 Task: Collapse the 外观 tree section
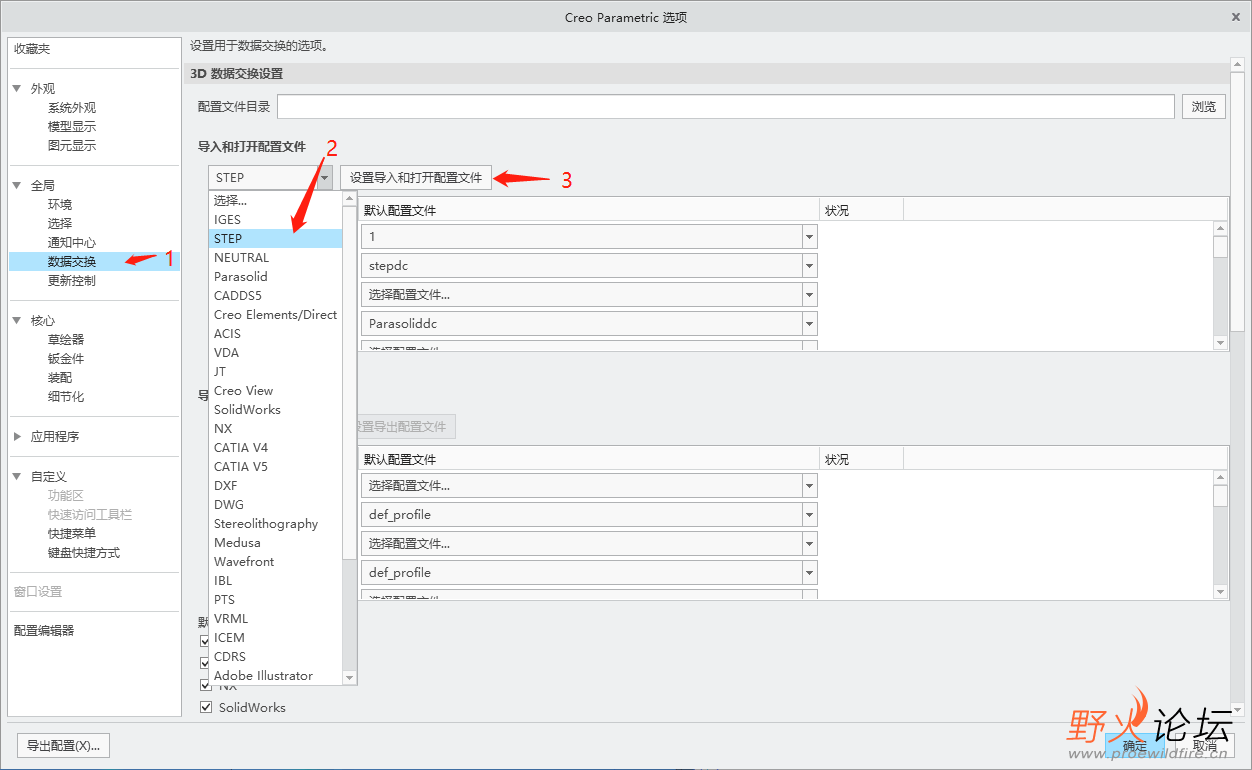pyautogui.click(x=17, y=88)
